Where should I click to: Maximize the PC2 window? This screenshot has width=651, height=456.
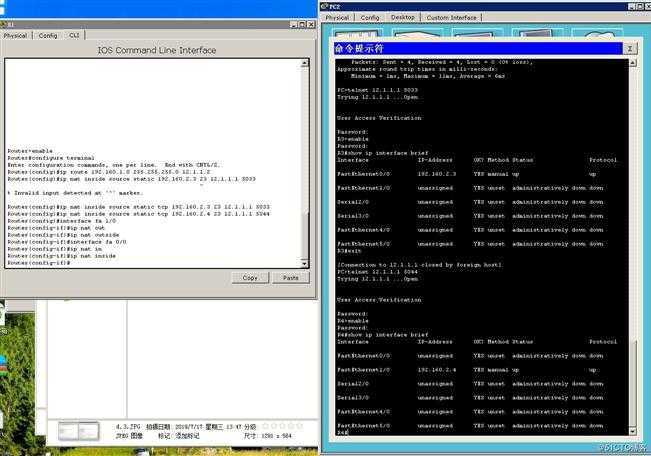(x=639, y=7)
